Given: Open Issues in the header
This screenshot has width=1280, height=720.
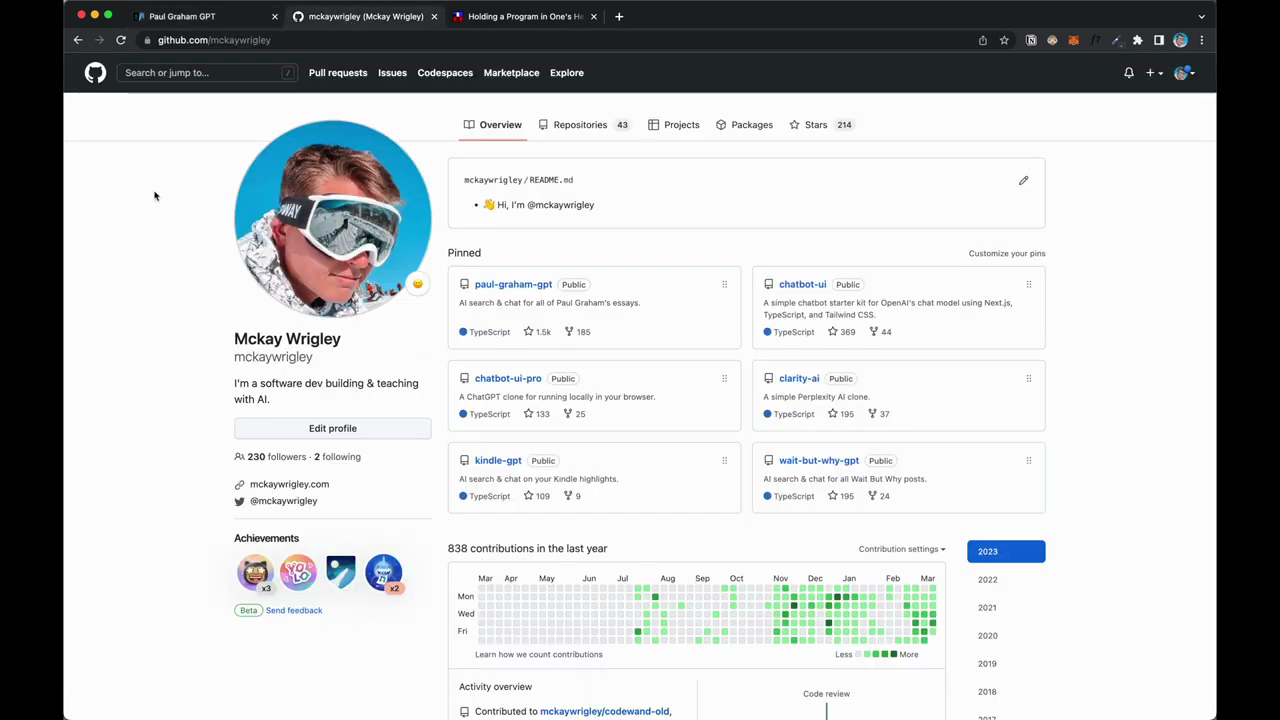Looking at the screenshot, I should 392,73.
